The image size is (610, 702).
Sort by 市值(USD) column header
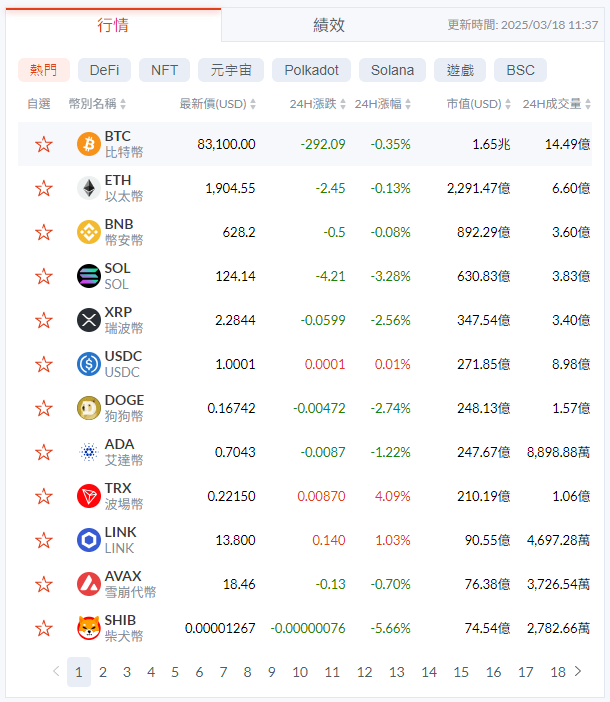pos(478,104)
